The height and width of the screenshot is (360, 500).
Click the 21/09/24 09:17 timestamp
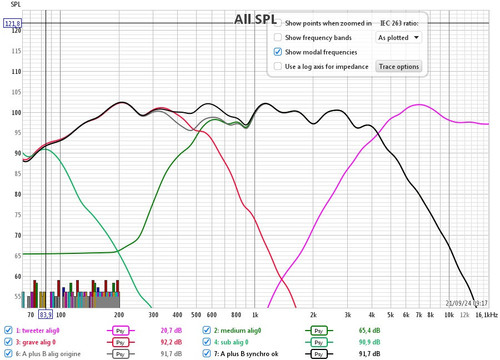(466, 303)
